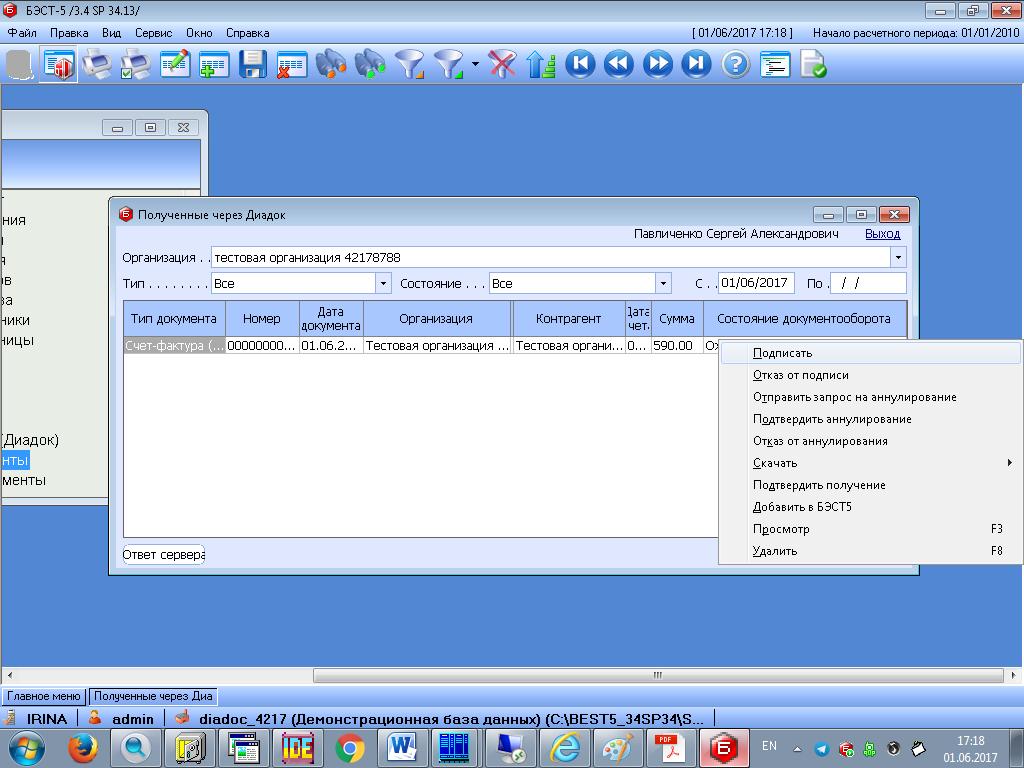Open search with orange-dot binoculars icon
Screen dimensions: 1024x768
click(331, 65)
